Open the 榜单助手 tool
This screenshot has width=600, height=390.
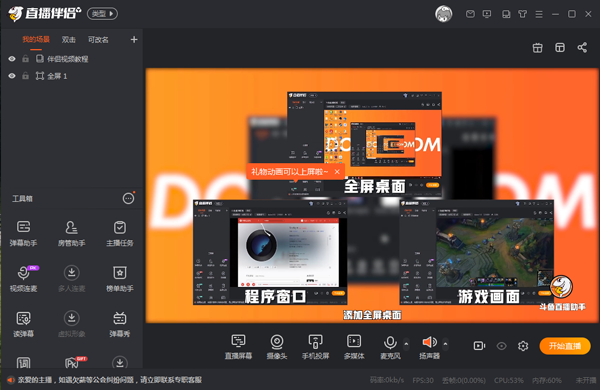tap(120, 278)
